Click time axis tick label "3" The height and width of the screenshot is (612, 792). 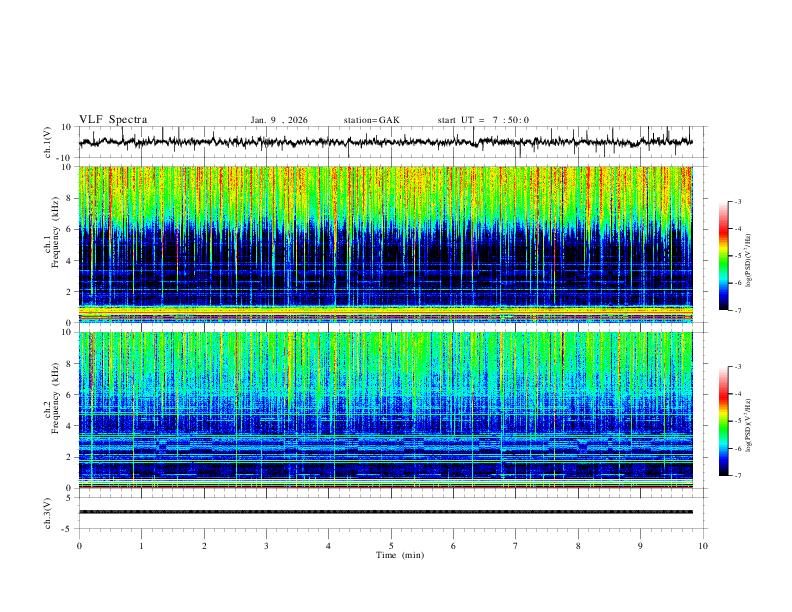(266, 546)
